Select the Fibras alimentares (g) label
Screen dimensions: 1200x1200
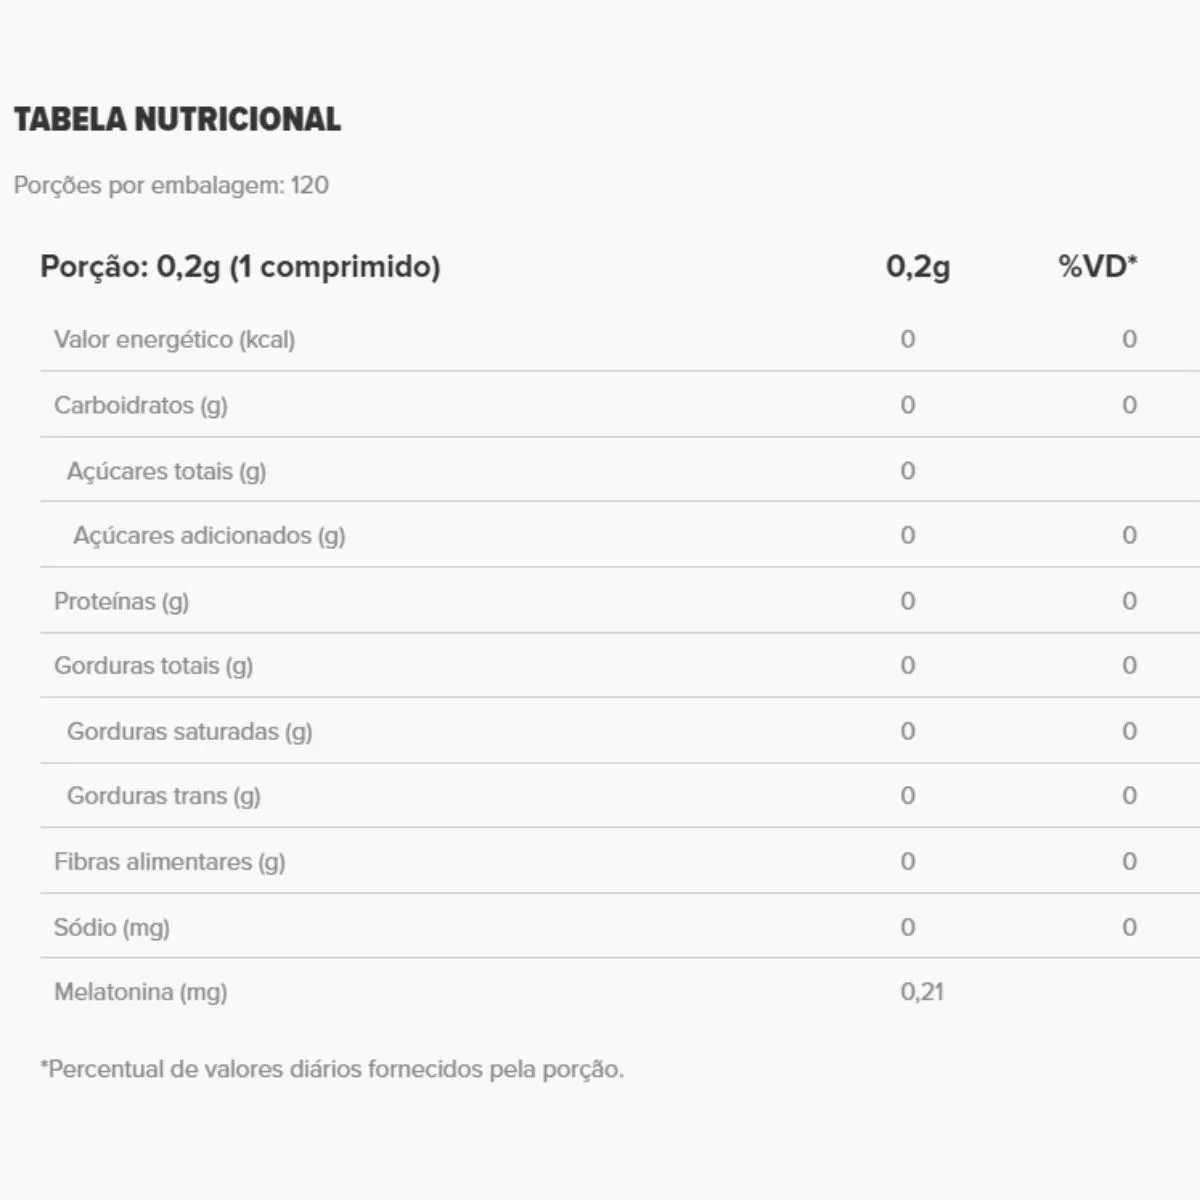(x=169, y=862)
